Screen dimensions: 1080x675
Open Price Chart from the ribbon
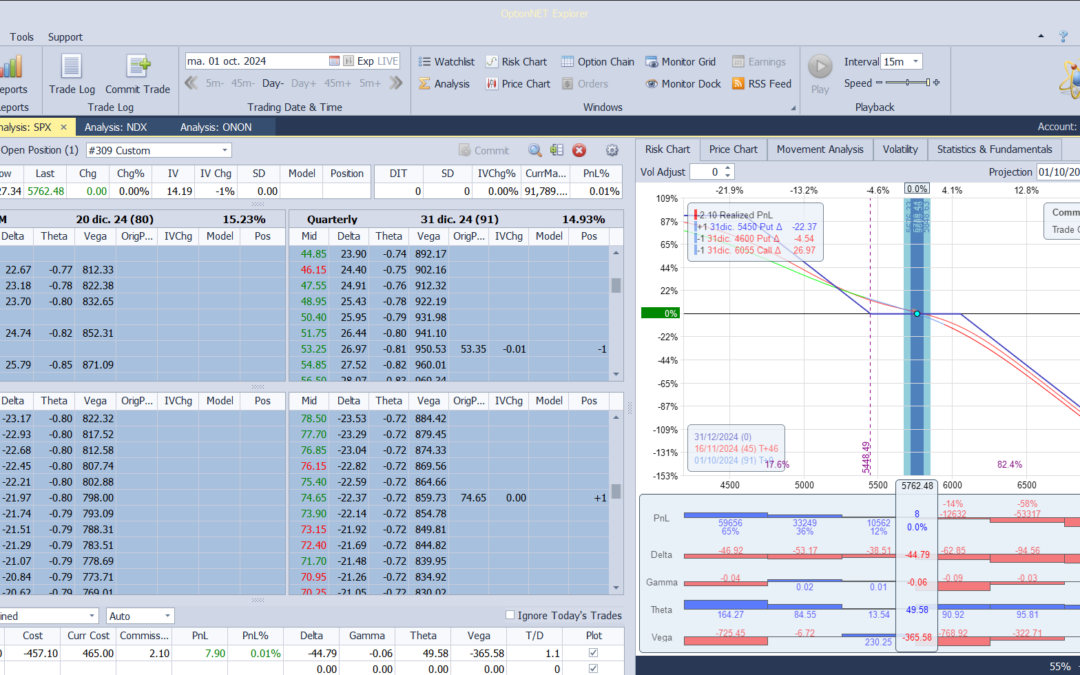pos(518,83)
